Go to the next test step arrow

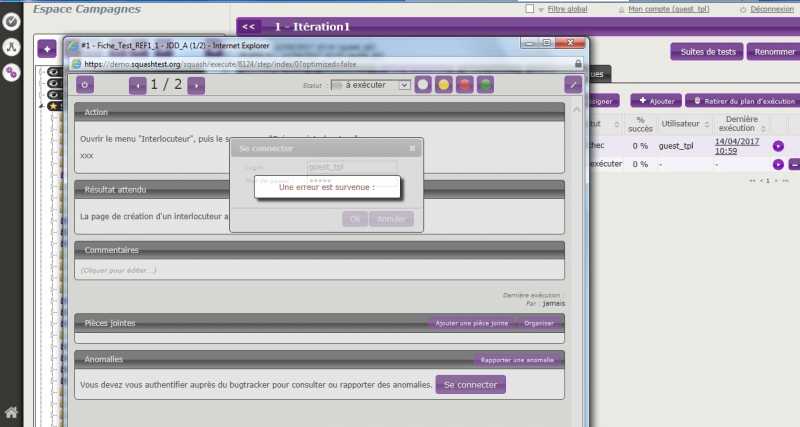[x=197, y=85]
